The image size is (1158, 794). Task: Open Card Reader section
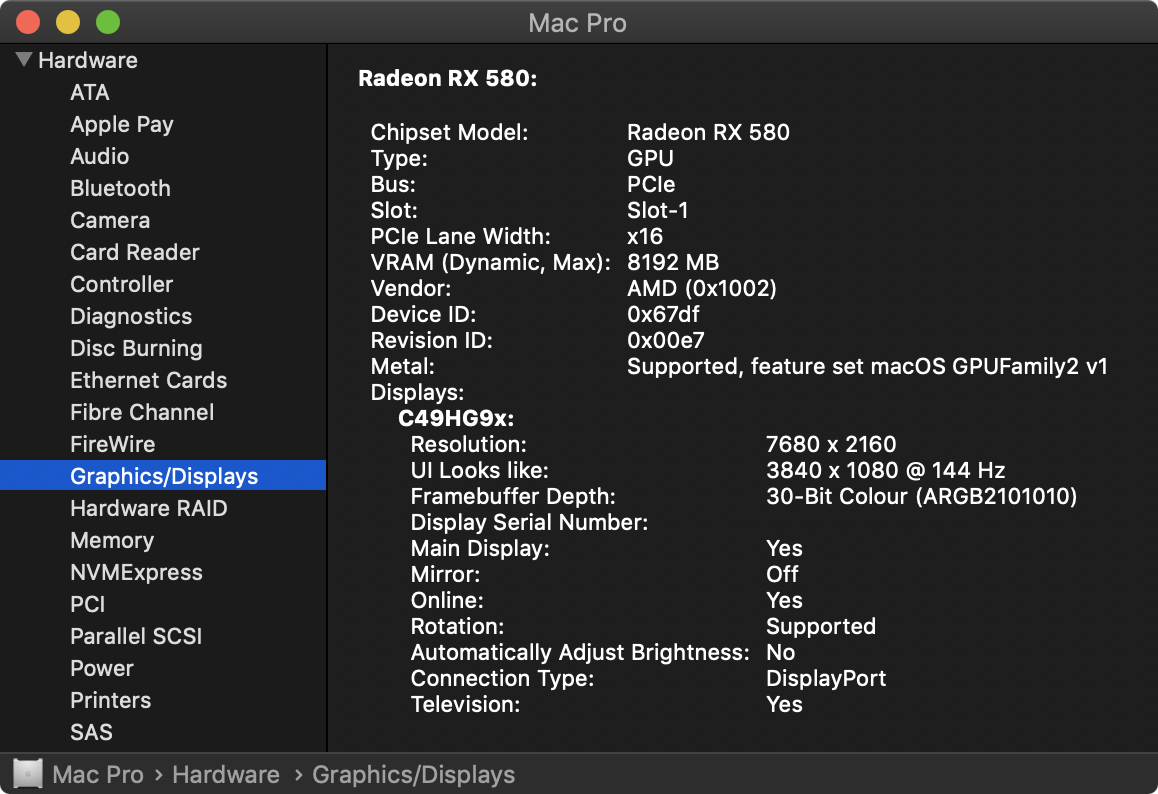[x=134, y=253]
